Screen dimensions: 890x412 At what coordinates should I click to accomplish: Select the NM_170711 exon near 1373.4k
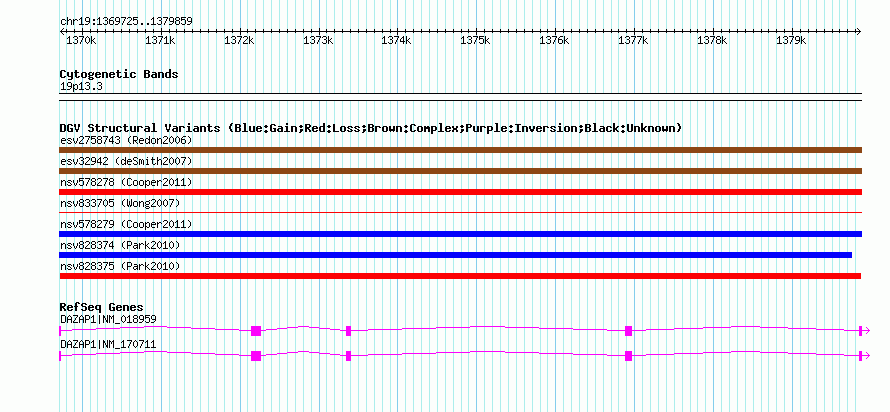click(349, 356)
